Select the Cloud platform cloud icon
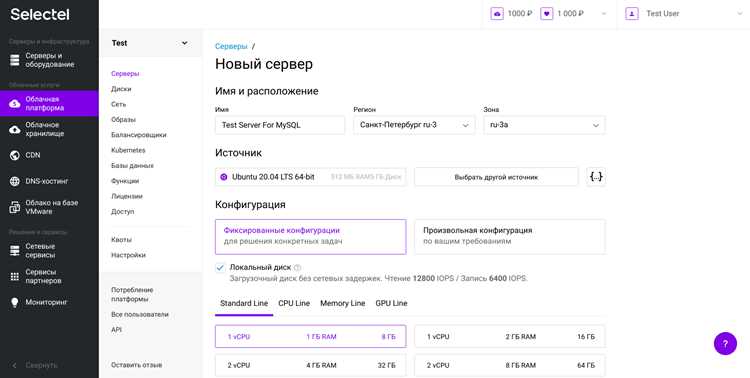Screen dimensions: 750x378 [15, 103]
